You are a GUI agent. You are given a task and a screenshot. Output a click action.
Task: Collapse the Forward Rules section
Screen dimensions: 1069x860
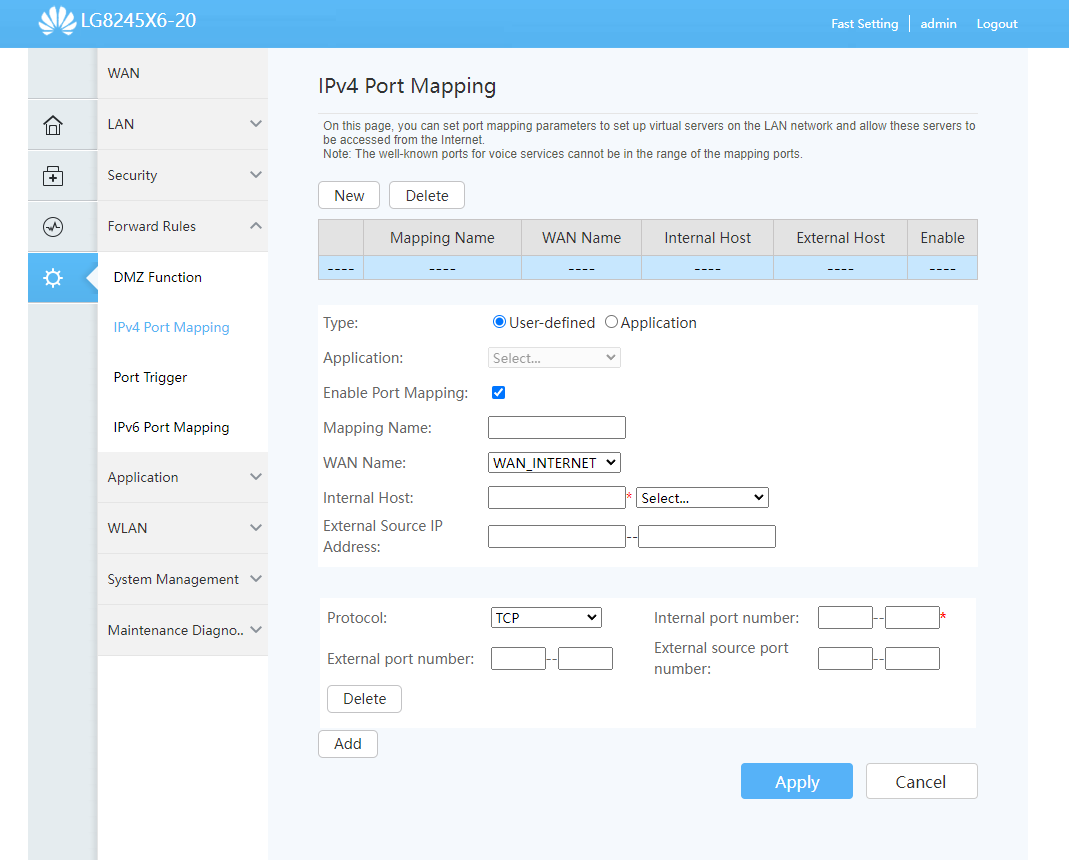[183, 226]
